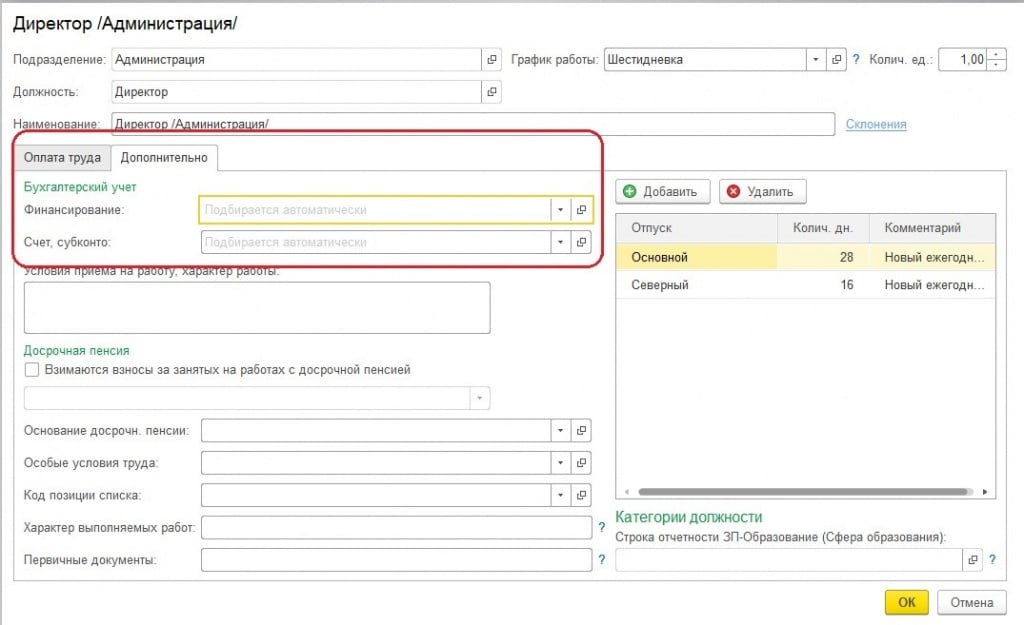Enable Взимаются взносы за досрочную пенсию checkbox

click(32, 369)
